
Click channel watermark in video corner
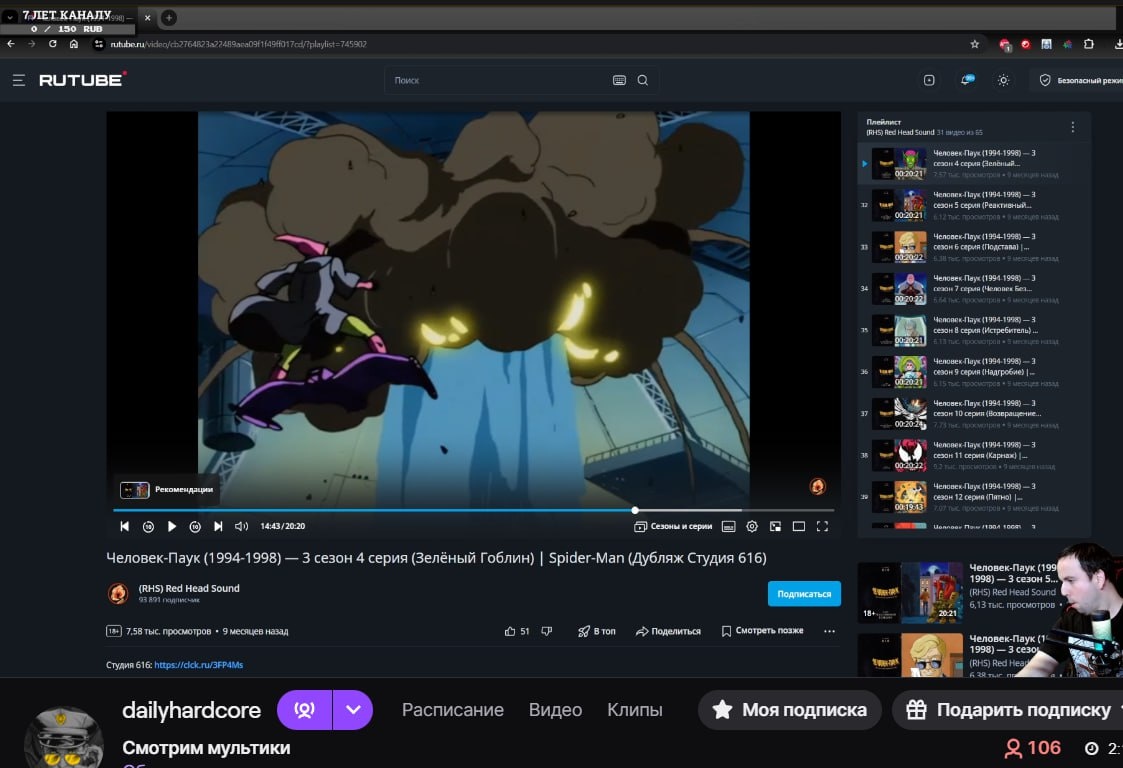[817, 486]
